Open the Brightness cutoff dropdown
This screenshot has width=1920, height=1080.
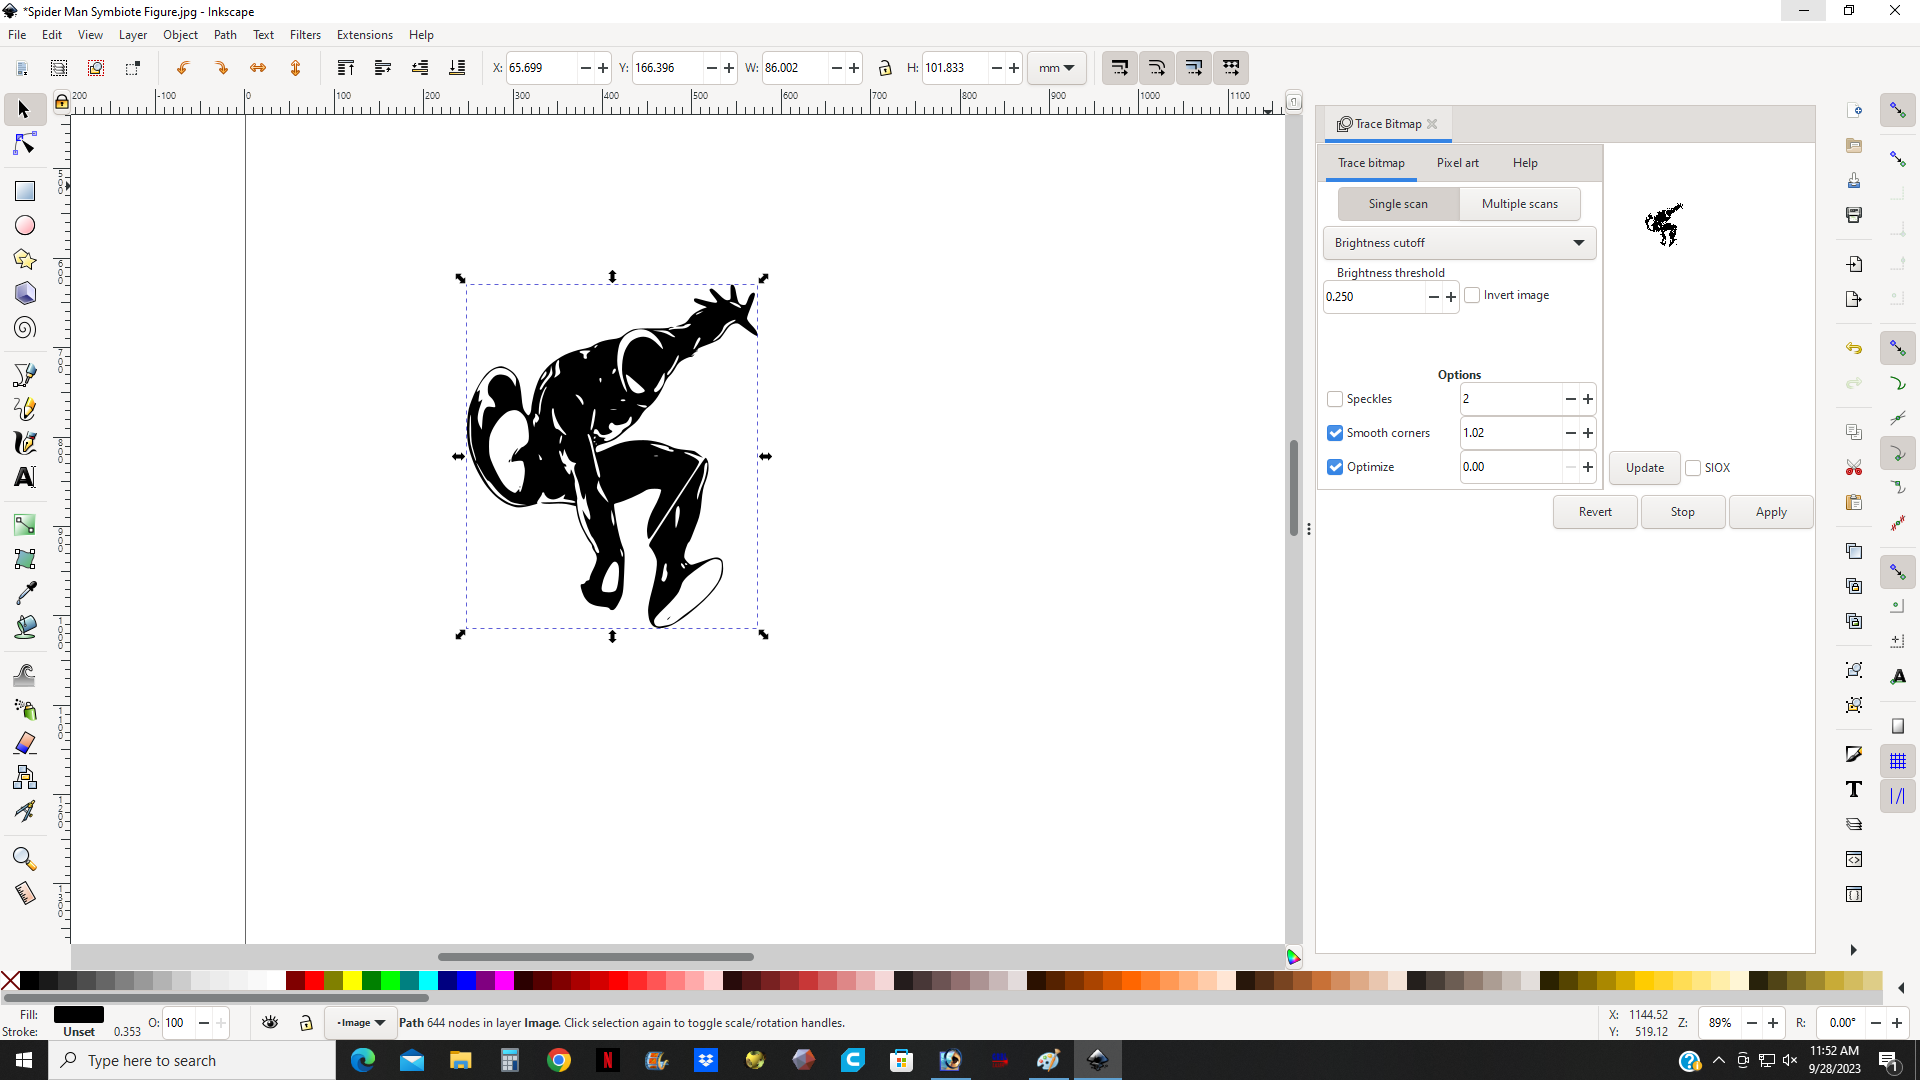click(x=1459, y=243)
